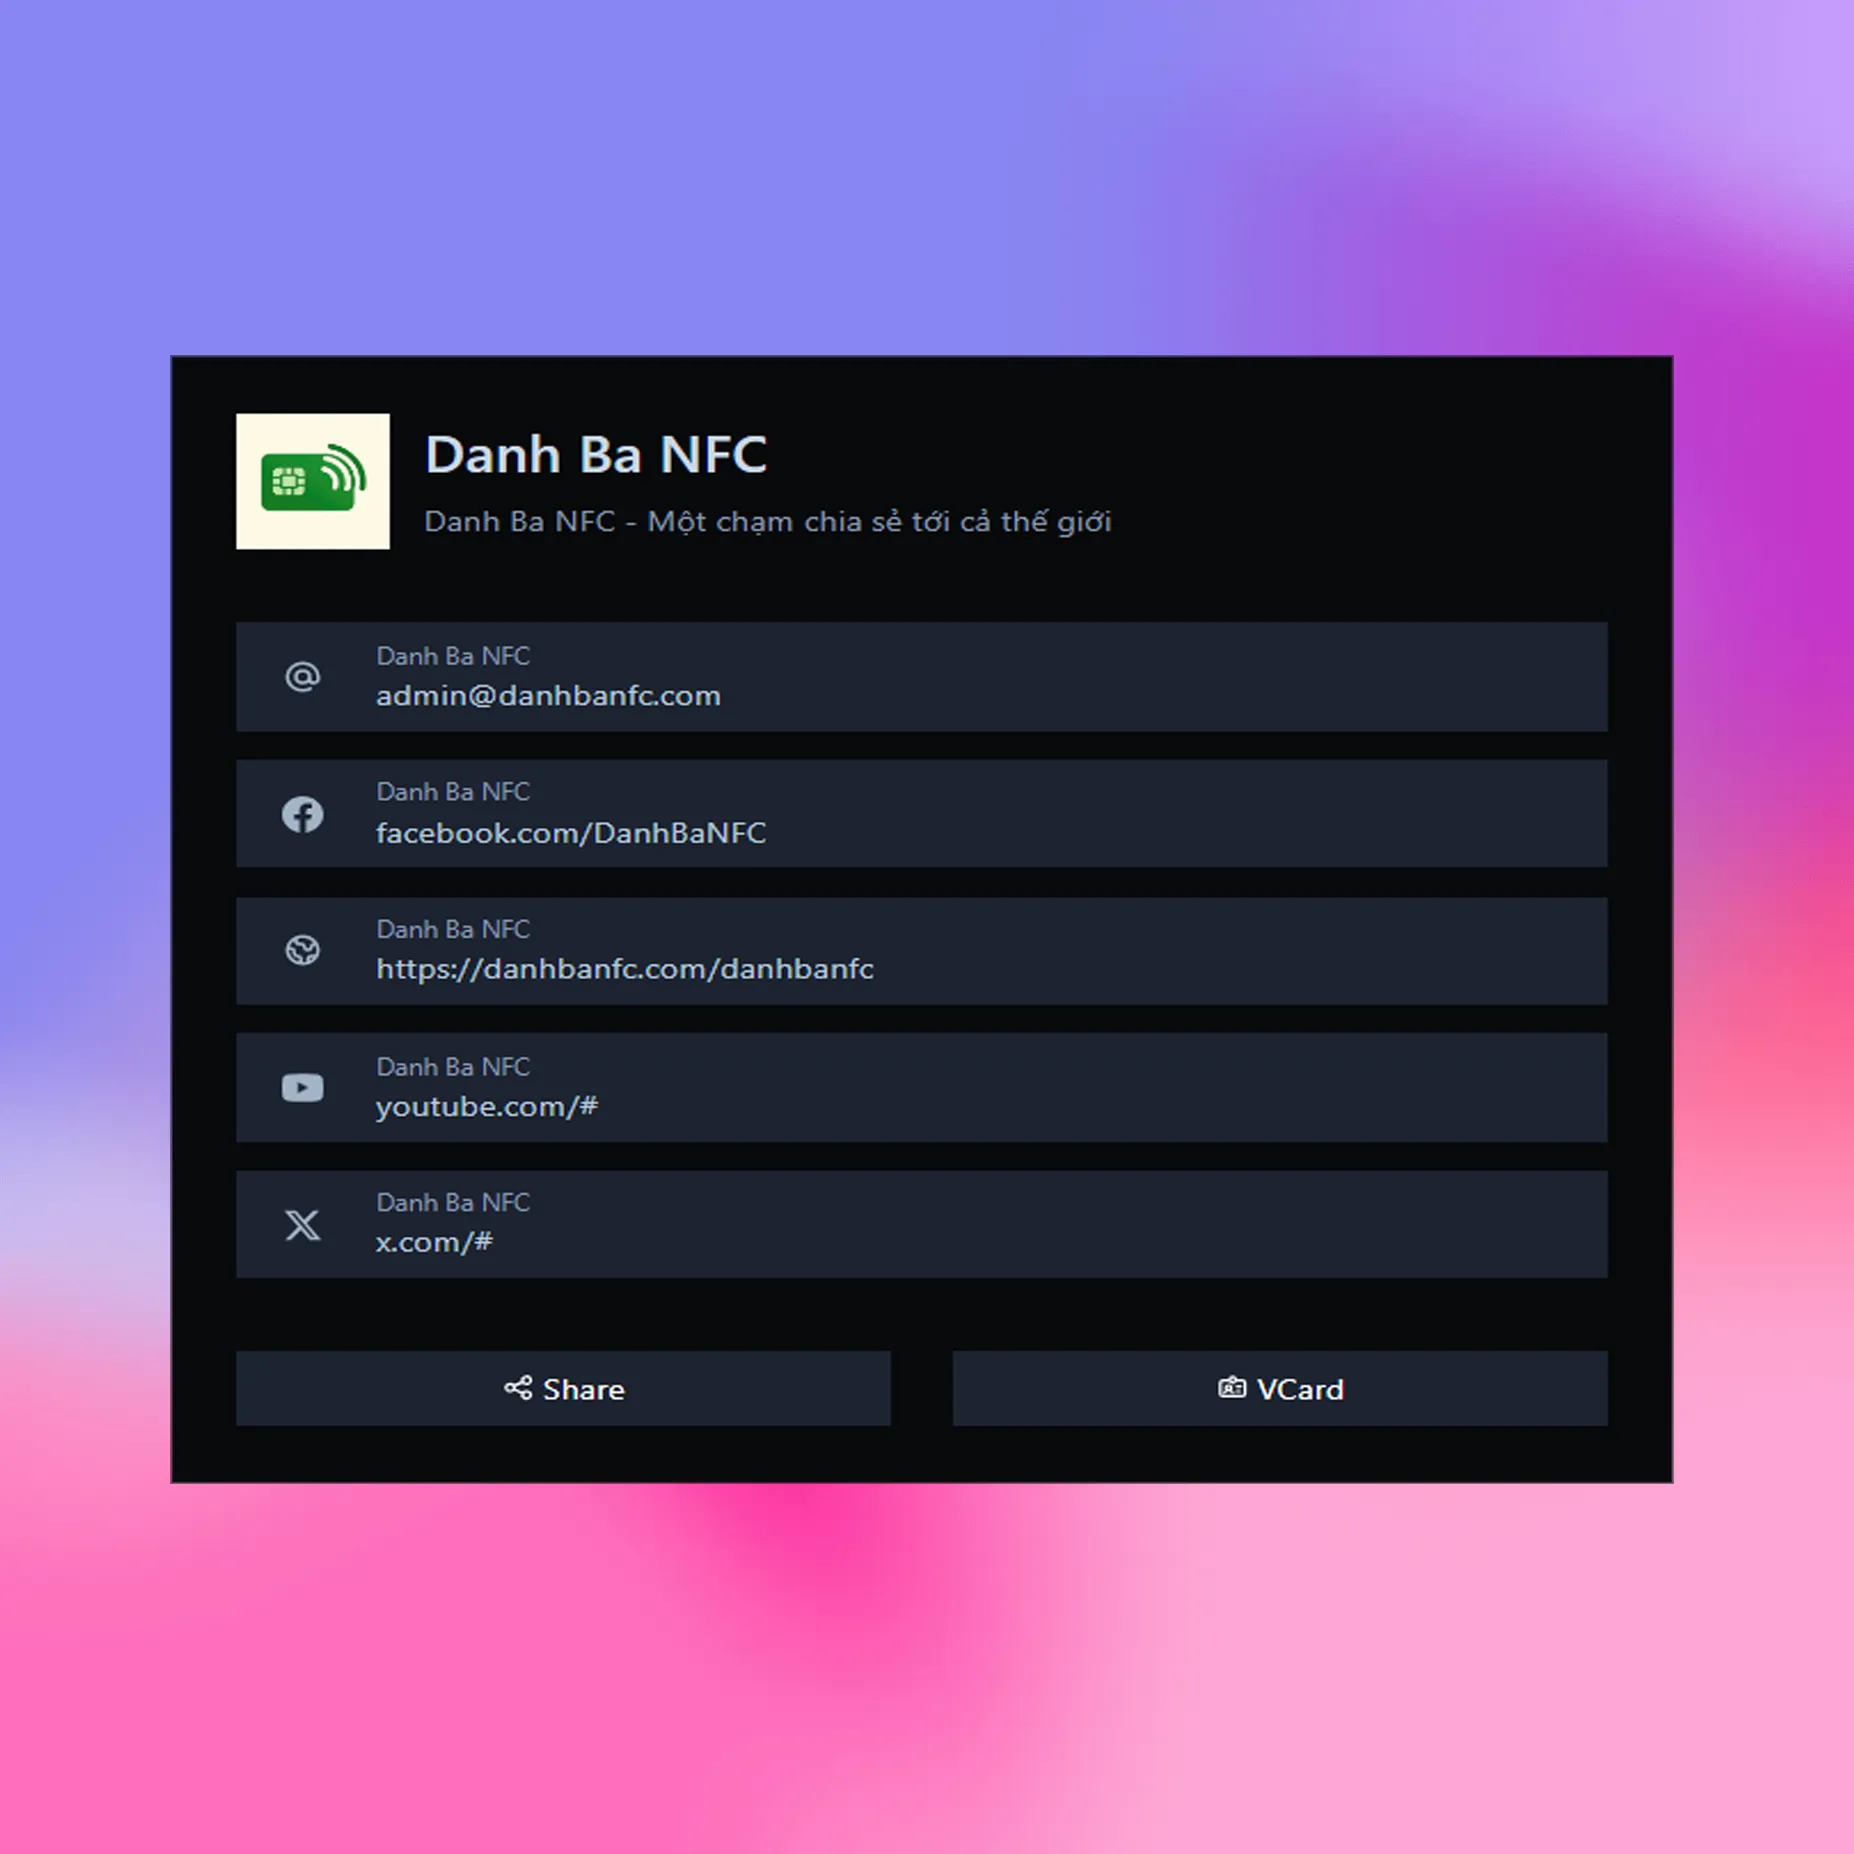Click the globe website icon
1854x1854 pixels.
[302, 950]
